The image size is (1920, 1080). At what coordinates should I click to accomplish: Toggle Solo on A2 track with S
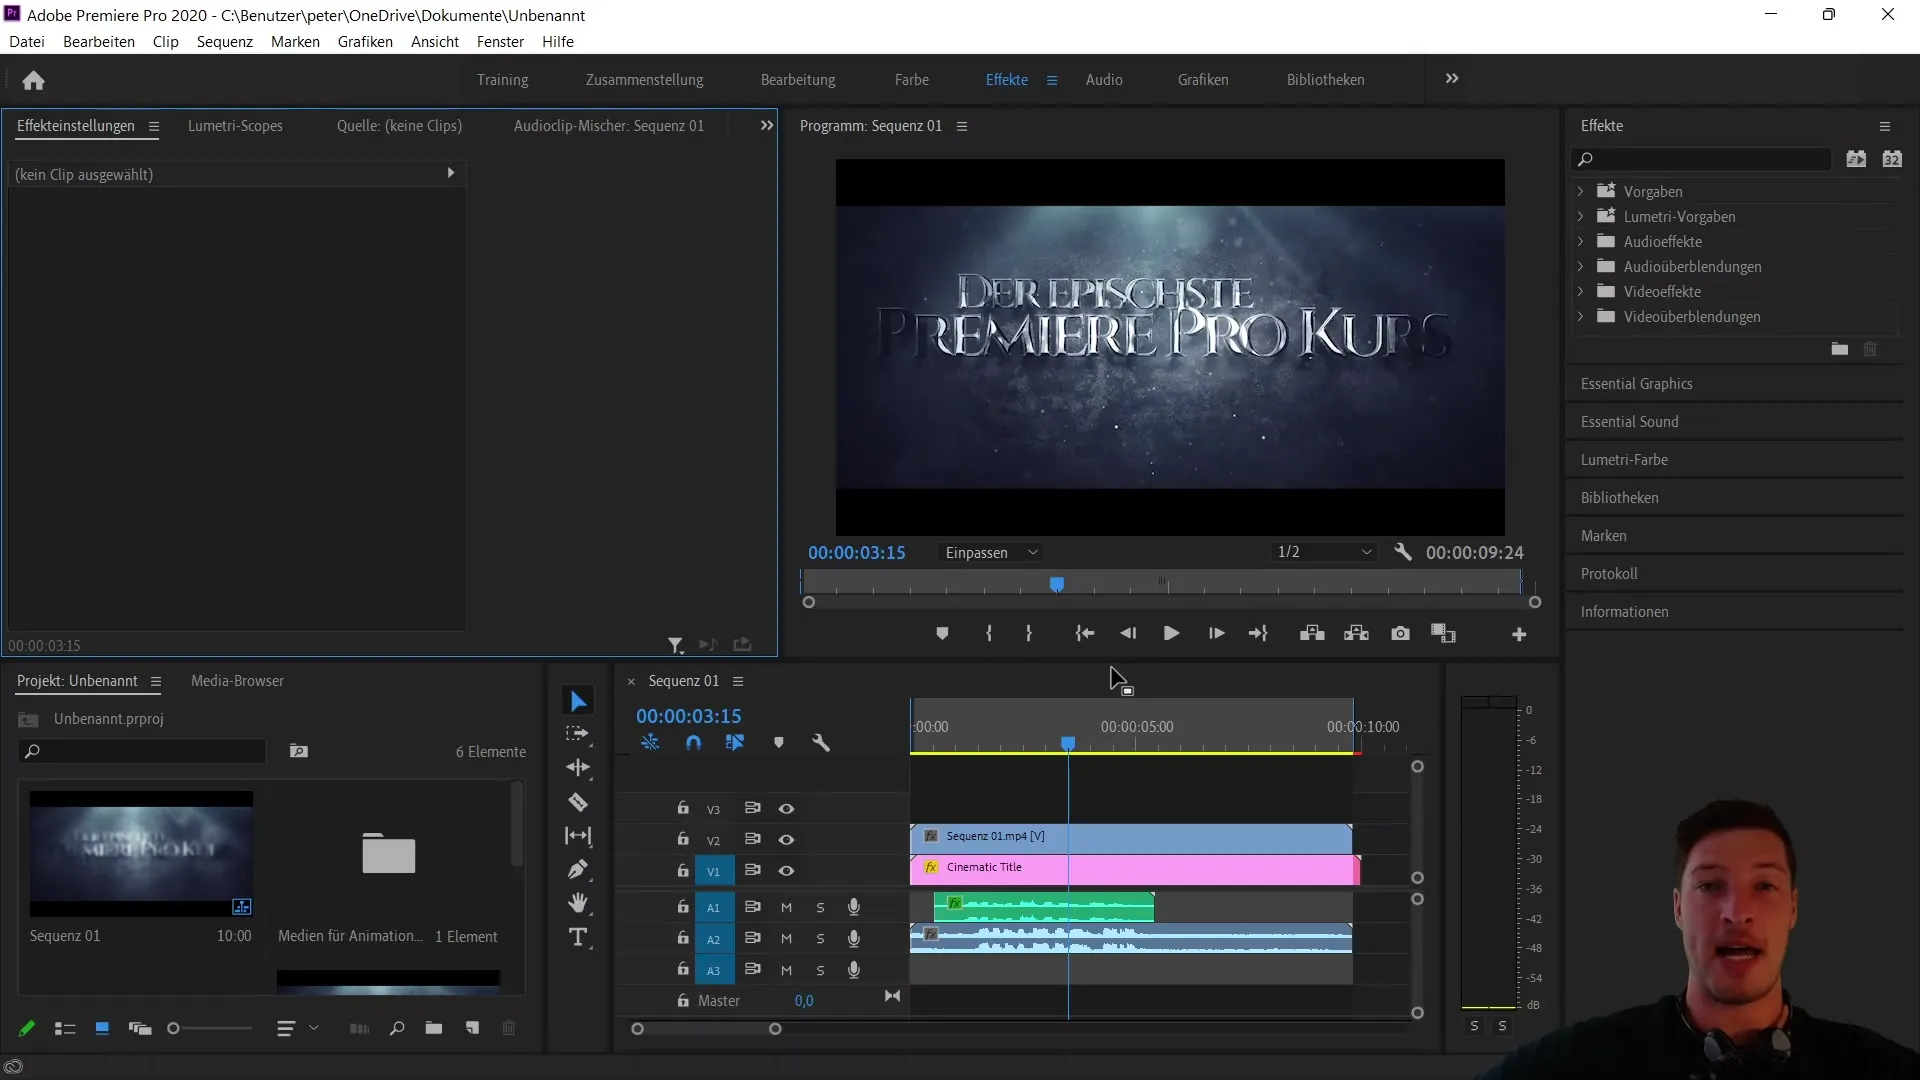click(820, 939)
